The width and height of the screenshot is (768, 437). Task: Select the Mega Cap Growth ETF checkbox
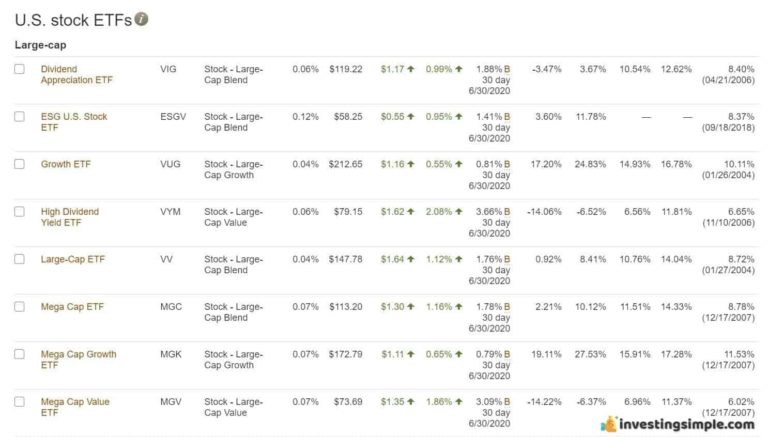(20, 354)
